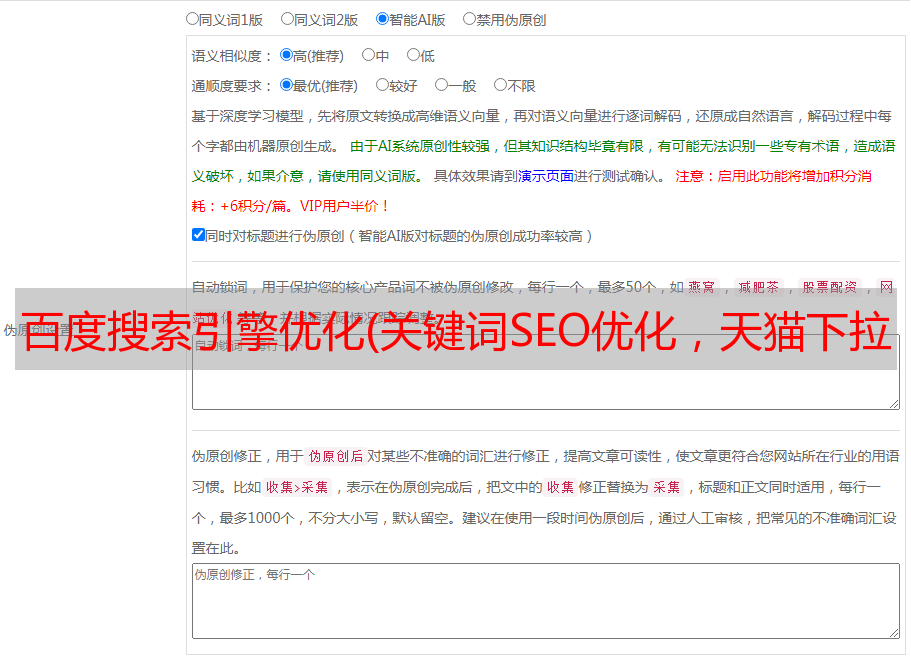Select 禁用伪原创 radio option

(469, 19)
